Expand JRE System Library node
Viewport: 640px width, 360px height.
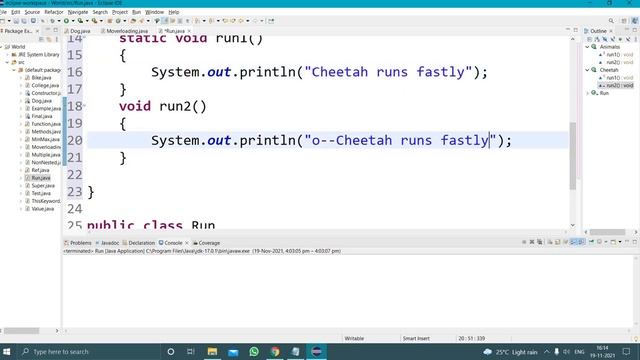coord(7,55)
